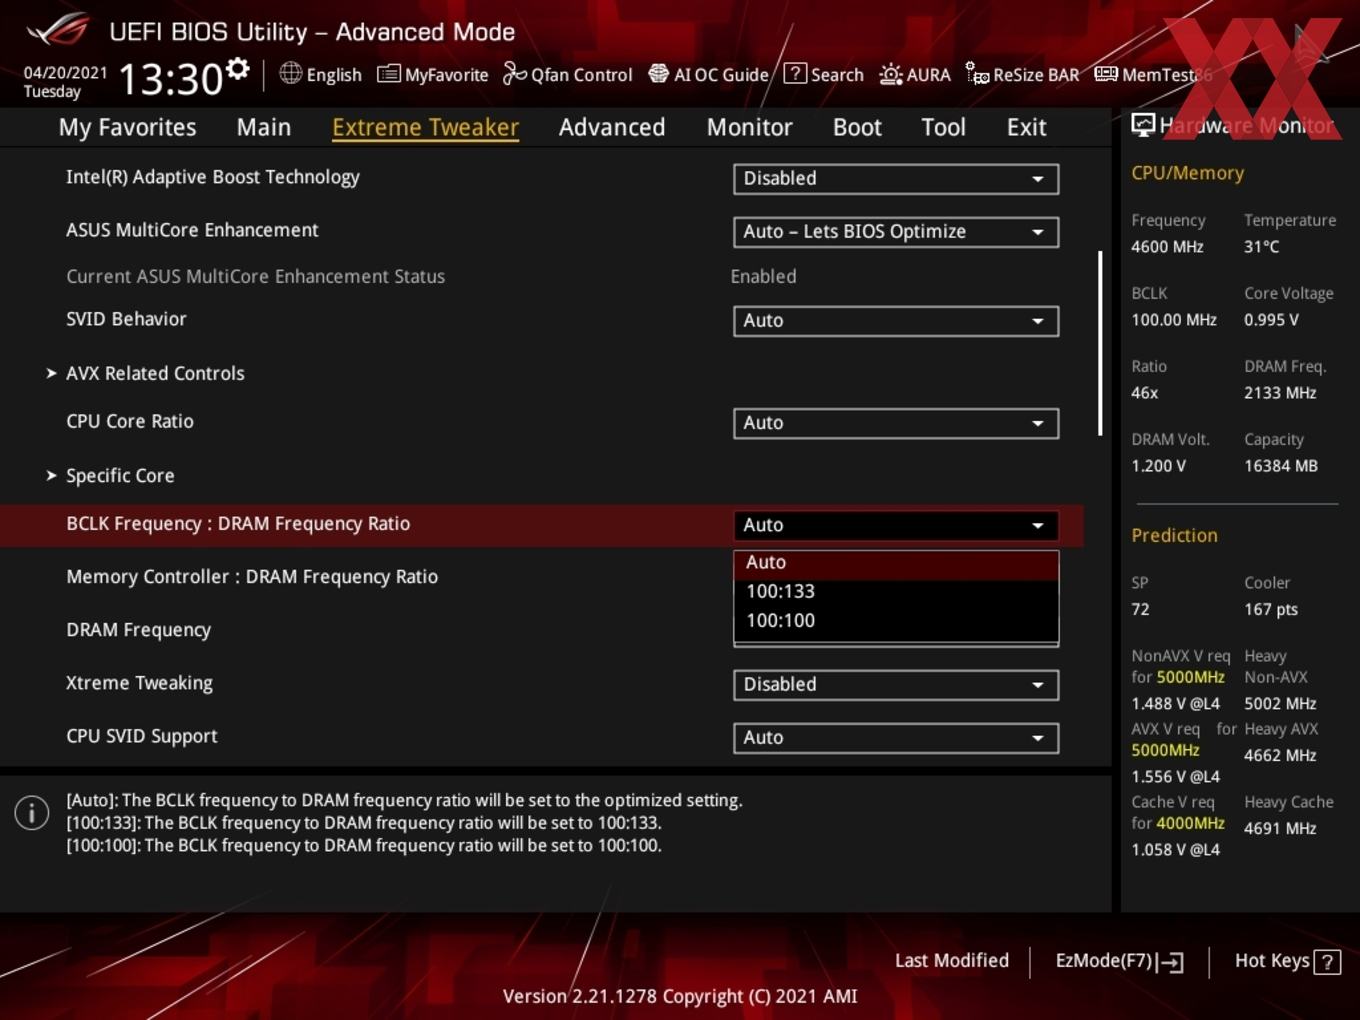
Task: Select Memory Controller DRAM Frequency Ratio row
Action: [x=252, y=577]
